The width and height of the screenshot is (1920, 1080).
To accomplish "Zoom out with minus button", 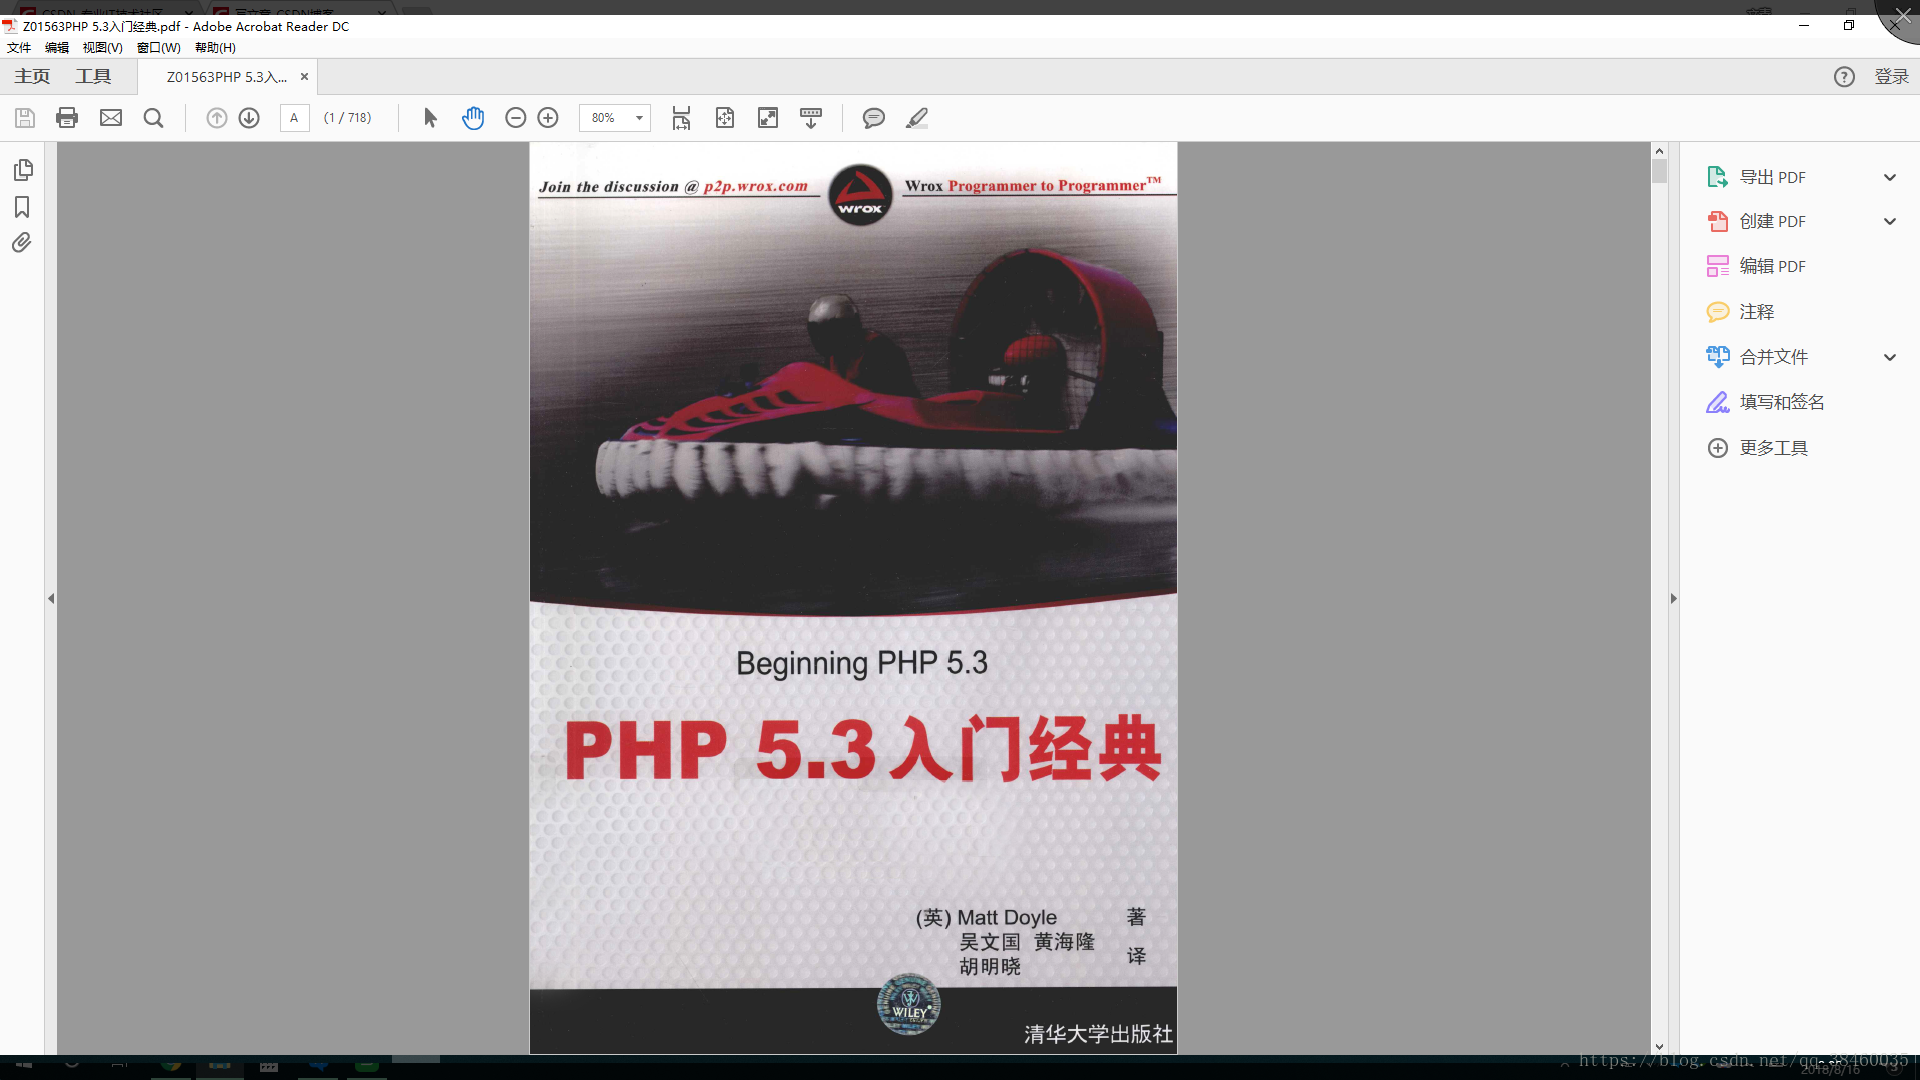I will click(515, 118).
